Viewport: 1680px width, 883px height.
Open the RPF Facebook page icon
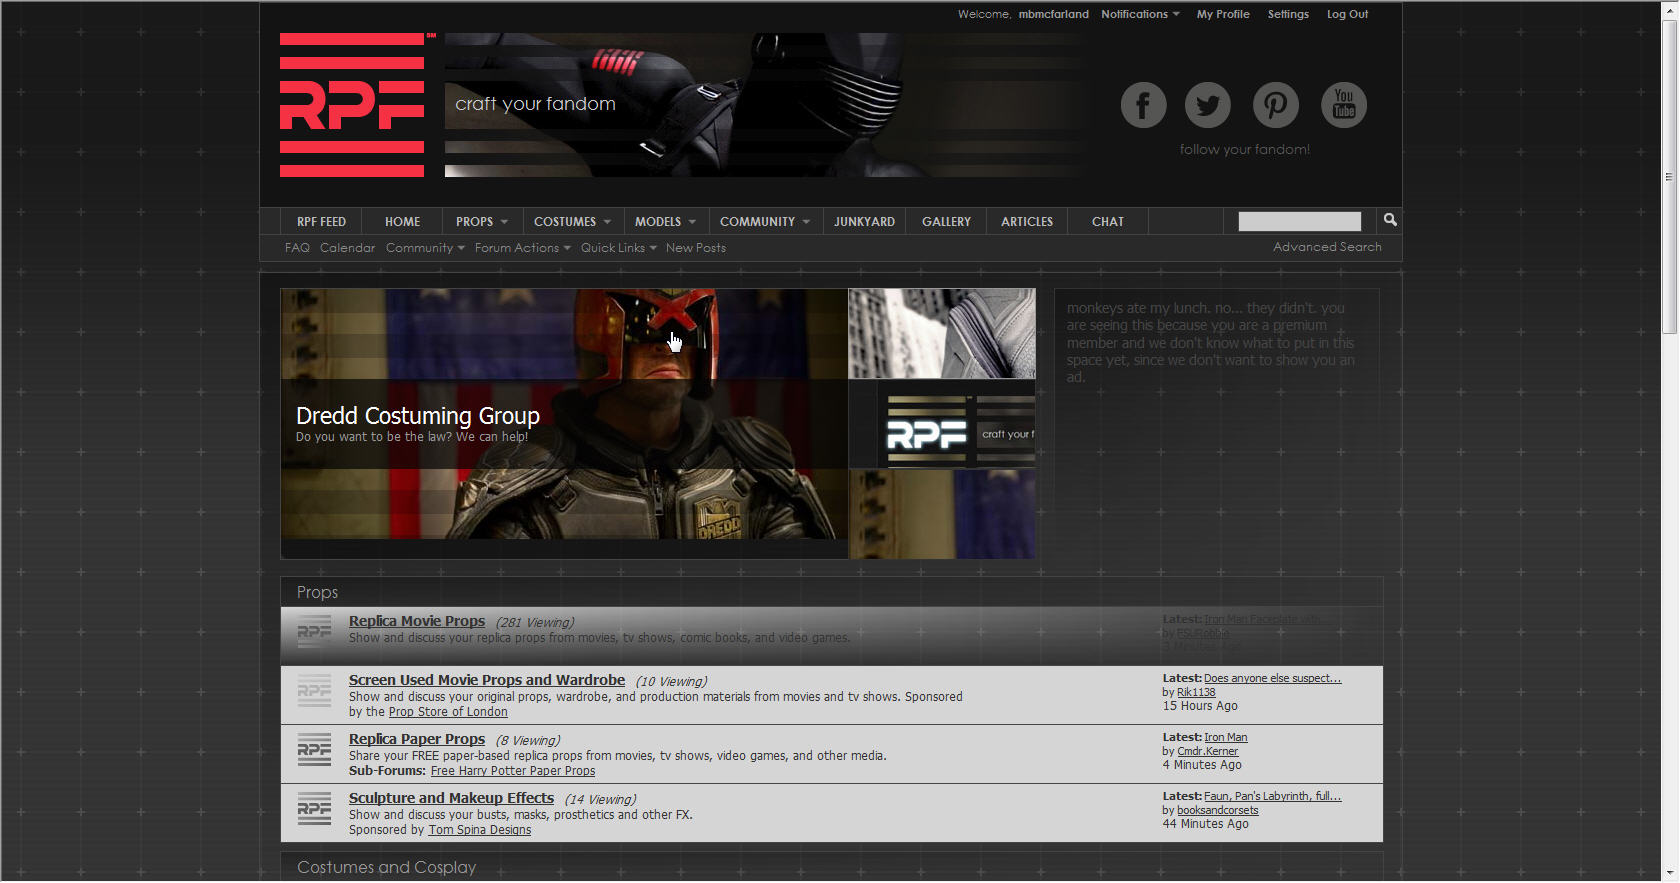click(x=1143, y=105)
